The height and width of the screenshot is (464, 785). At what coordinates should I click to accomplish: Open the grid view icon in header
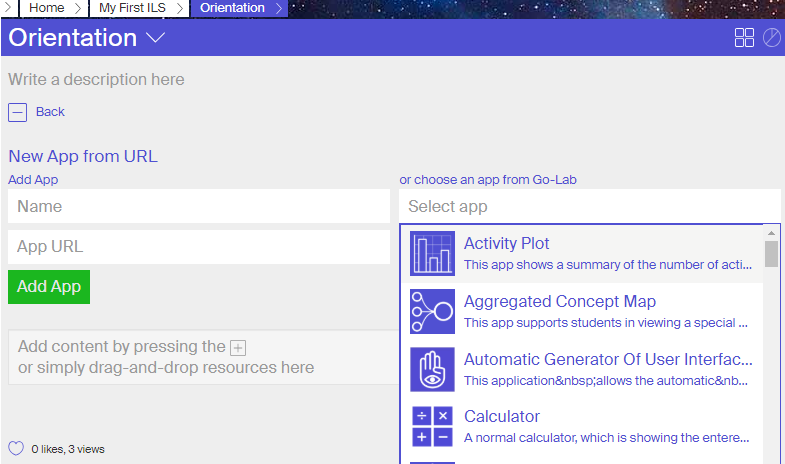[744, 38]
